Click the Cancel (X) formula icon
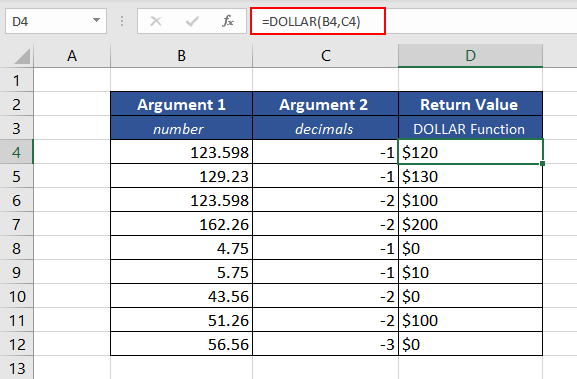Image resolution: width=577 pixels, height=379 pixels. [x=156, y=21]
